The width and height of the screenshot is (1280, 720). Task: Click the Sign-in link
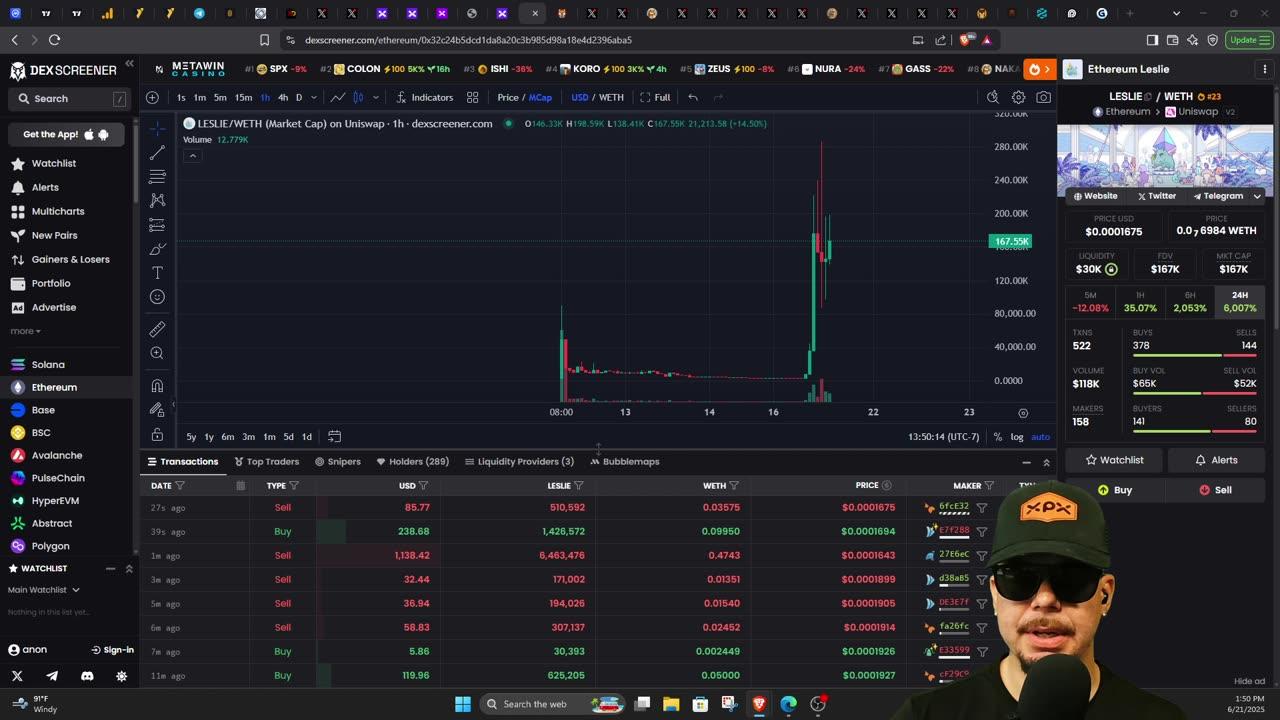(x=112, y=650)
